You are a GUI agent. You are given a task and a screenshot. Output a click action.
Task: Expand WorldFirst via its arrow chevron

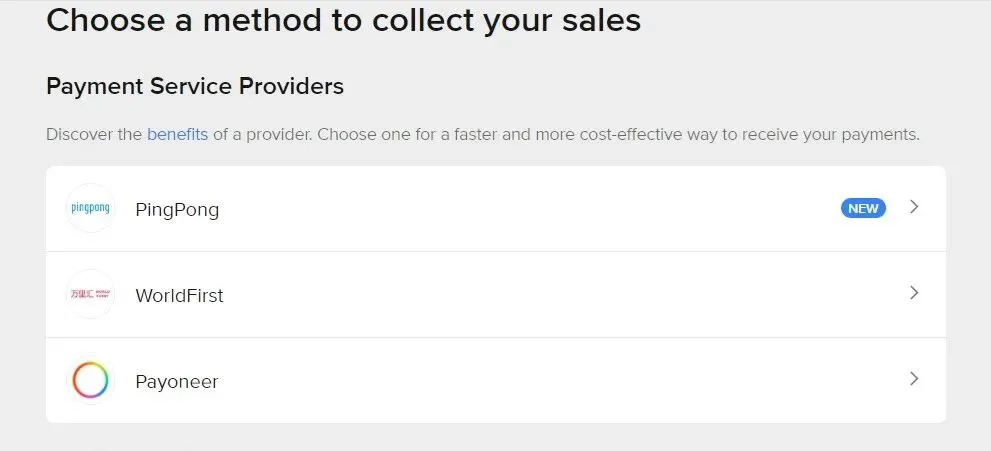[x=914, y=292]
